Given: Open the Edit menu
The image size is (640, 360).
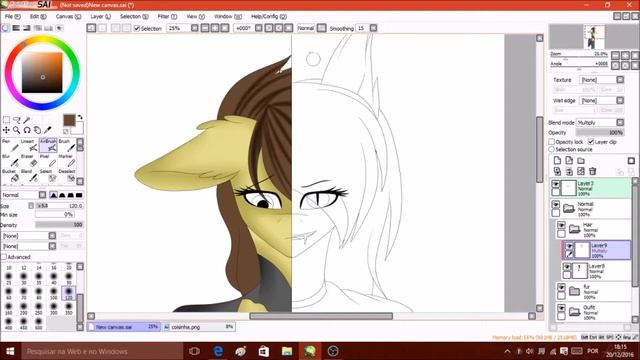Looking at the screenshot, I should 38,16.
